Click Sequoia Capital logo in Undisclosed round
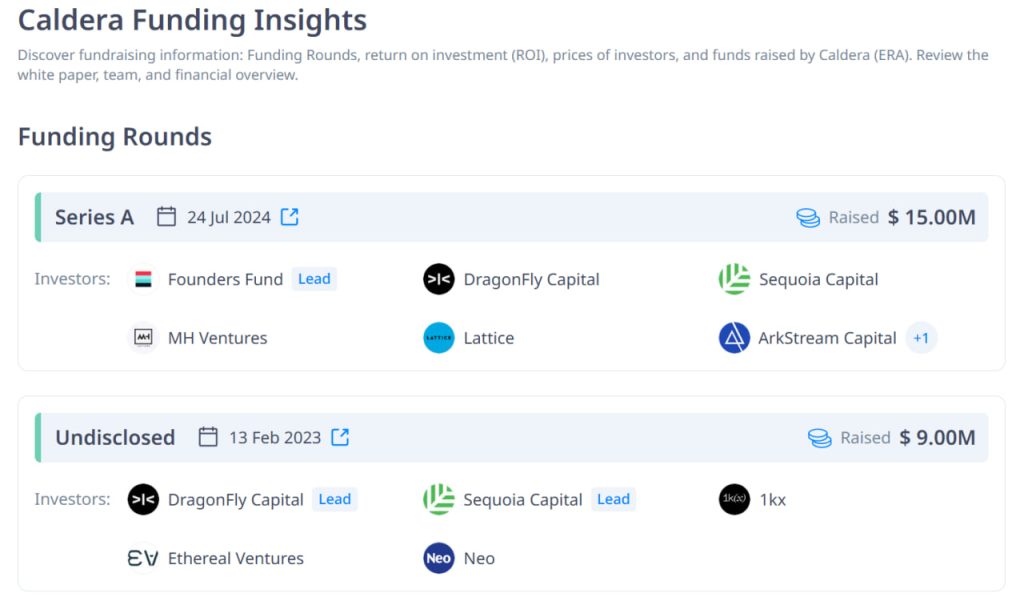Screen dimensions: 1024x601 (x=439, y=499)
